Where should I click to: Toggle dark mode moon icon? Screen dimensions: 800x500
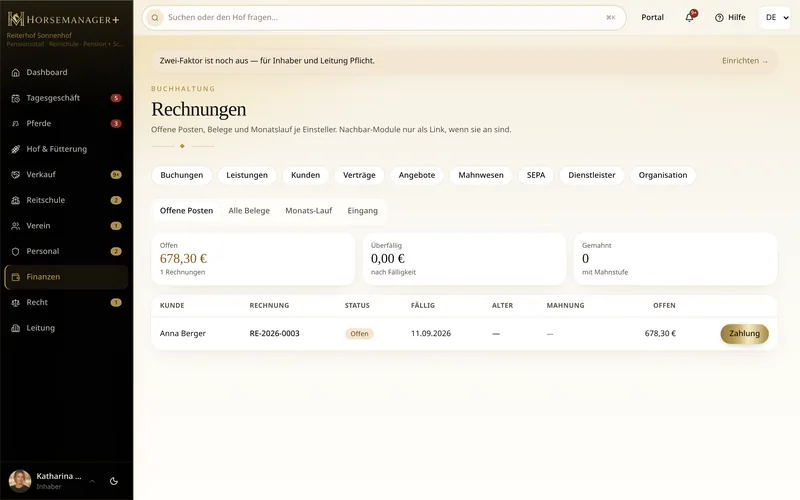pyautogui.click(x=114, y=481)
